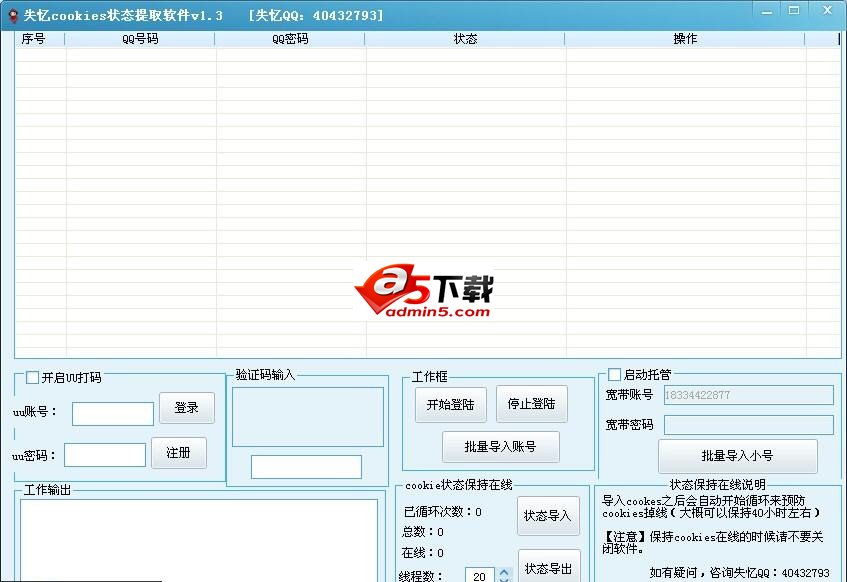Click the captcha image display area
Screen dimensions: 847x582
click(x=308, y=417)
